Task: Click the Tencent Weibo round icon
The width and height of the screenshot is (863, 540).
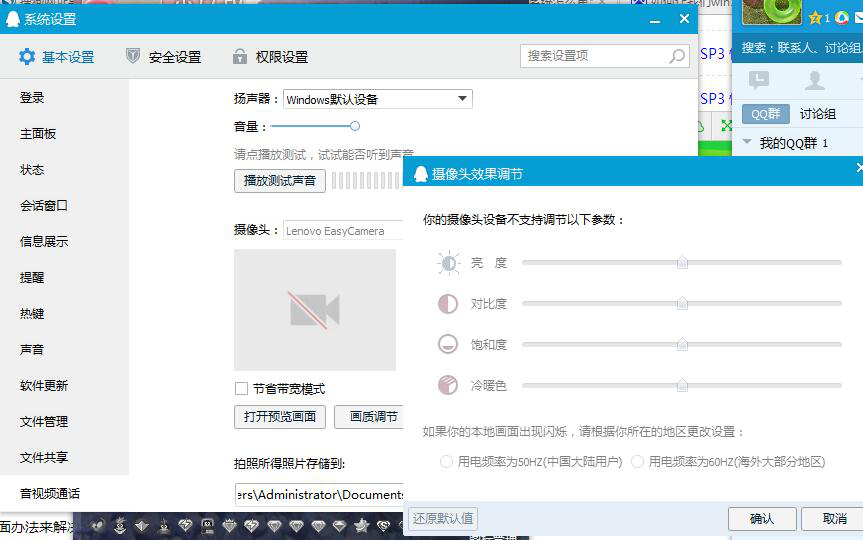Action: (842, 18)
